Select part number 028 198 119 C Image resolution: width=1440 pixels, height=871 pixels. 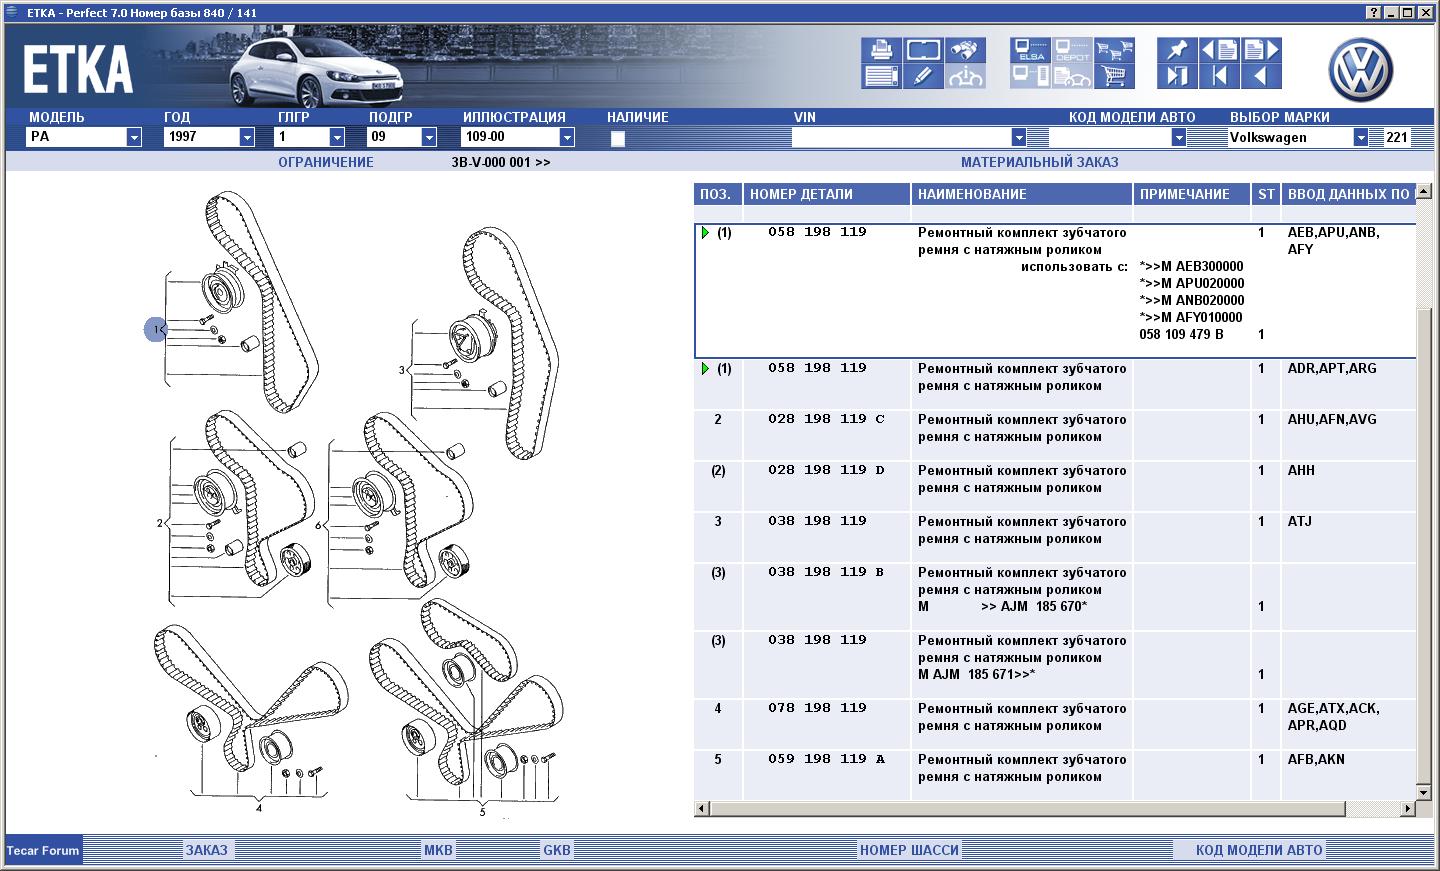click(826, 419)
